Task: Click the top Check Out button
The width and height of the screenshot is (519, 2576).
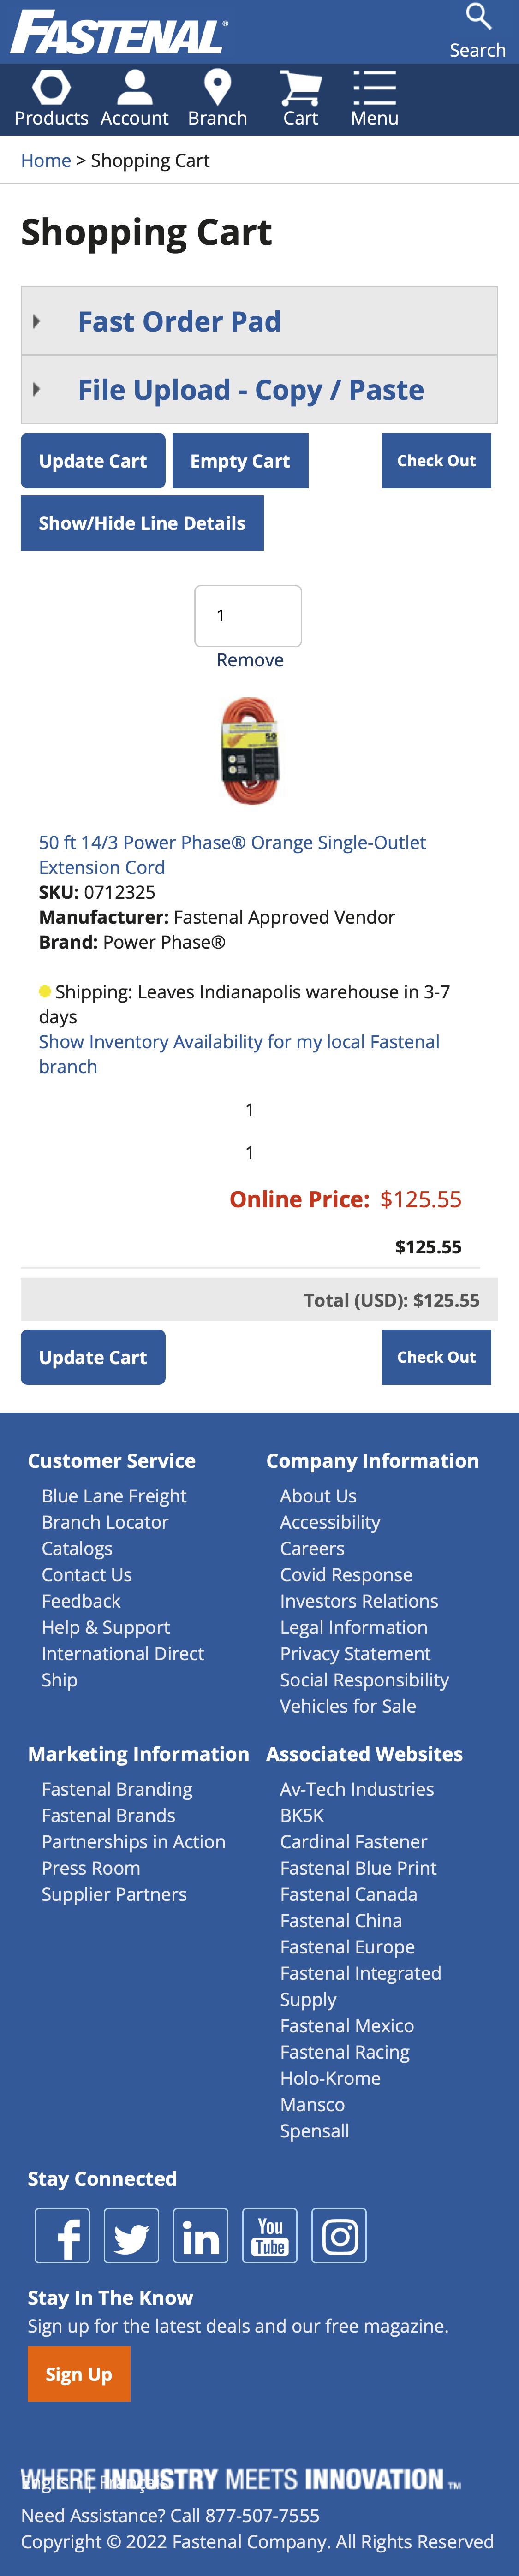Action: tap(436, 461)
